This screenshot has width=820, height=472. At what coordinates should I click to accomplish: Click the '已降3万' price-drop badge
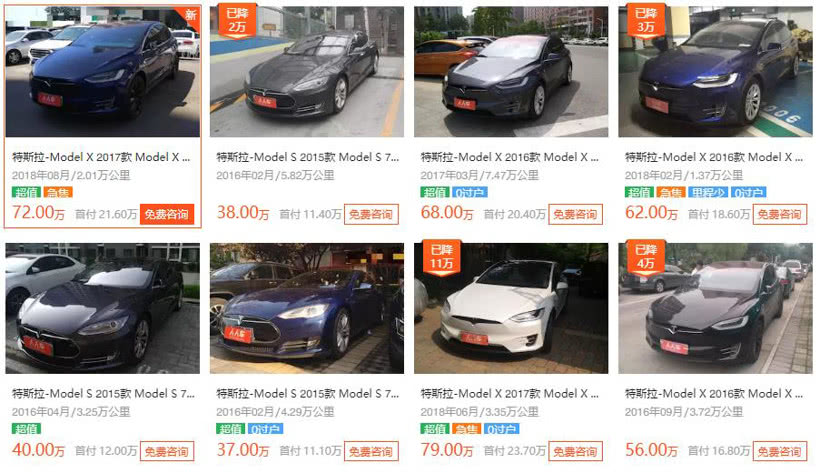[646, 21]
